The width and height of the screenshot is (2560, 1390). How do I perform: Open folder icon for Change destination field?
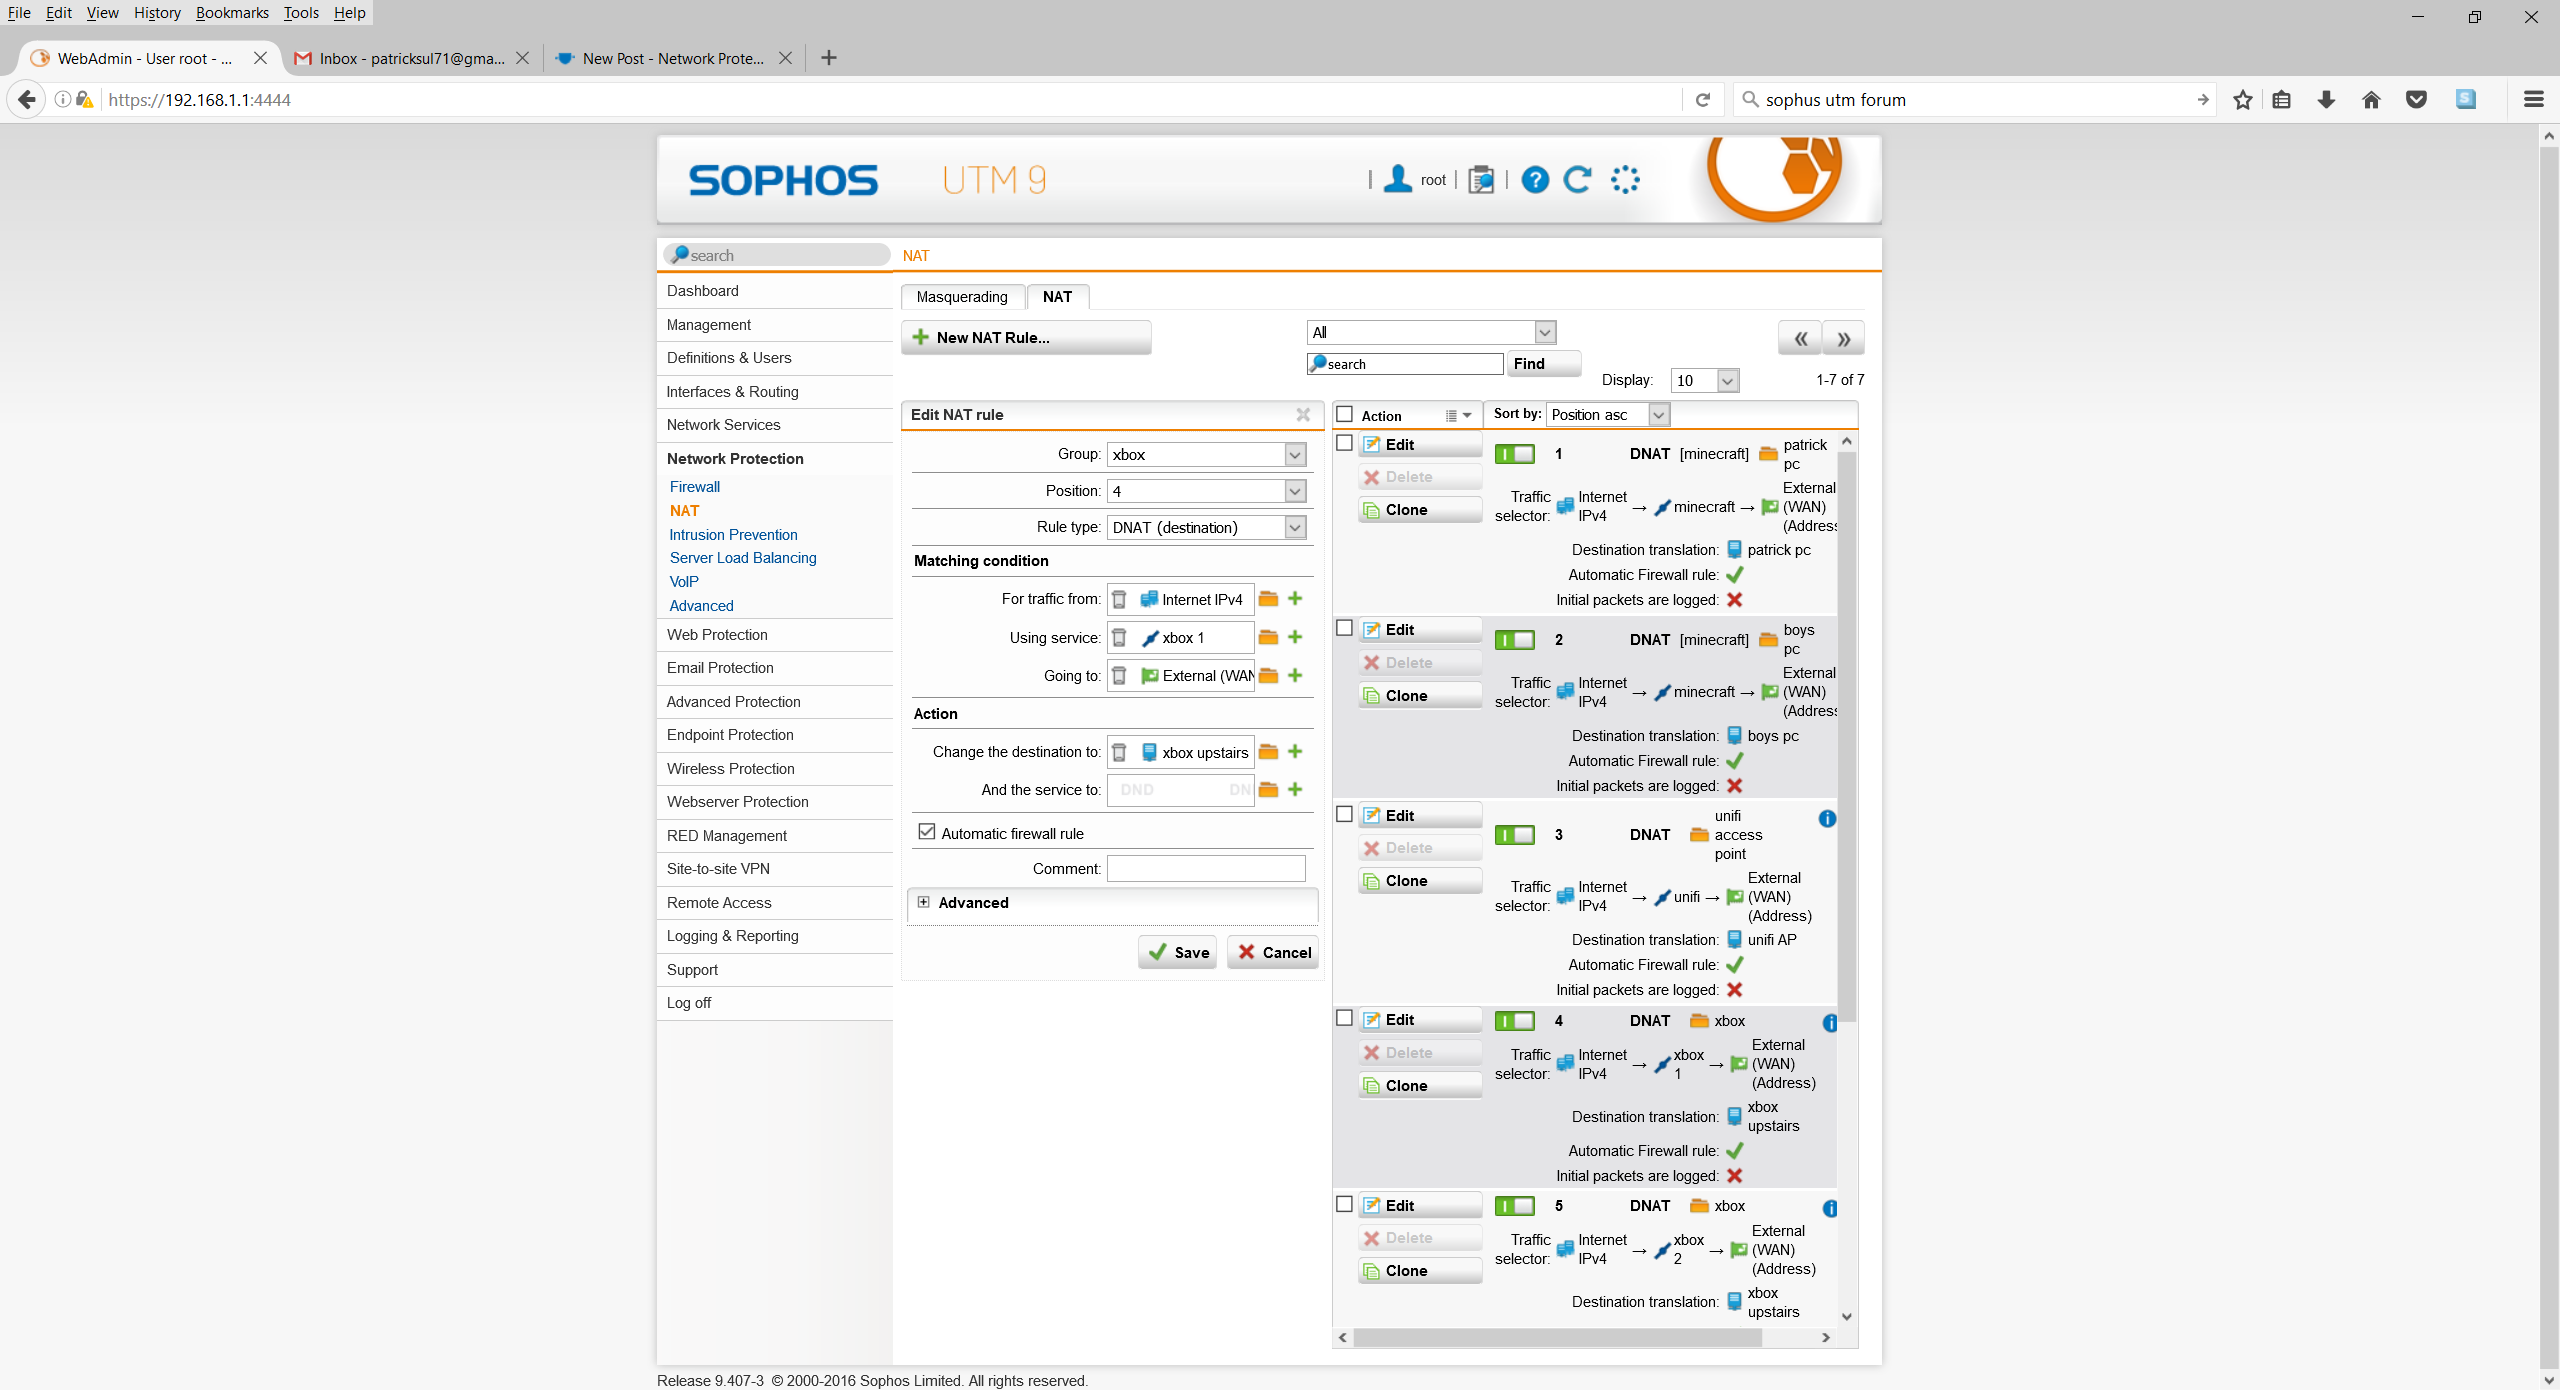coord(1268,752)
